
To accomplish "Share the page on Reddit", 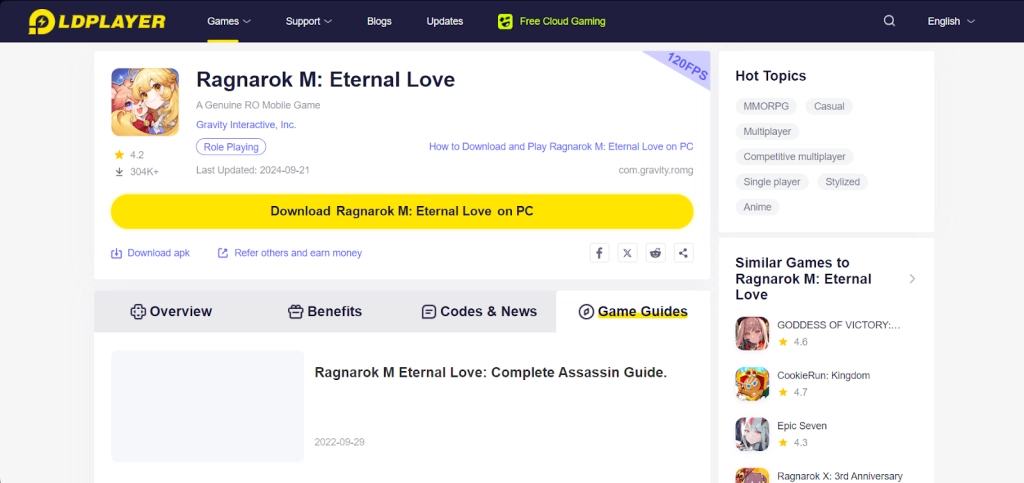I will click(x=655, y=253).
